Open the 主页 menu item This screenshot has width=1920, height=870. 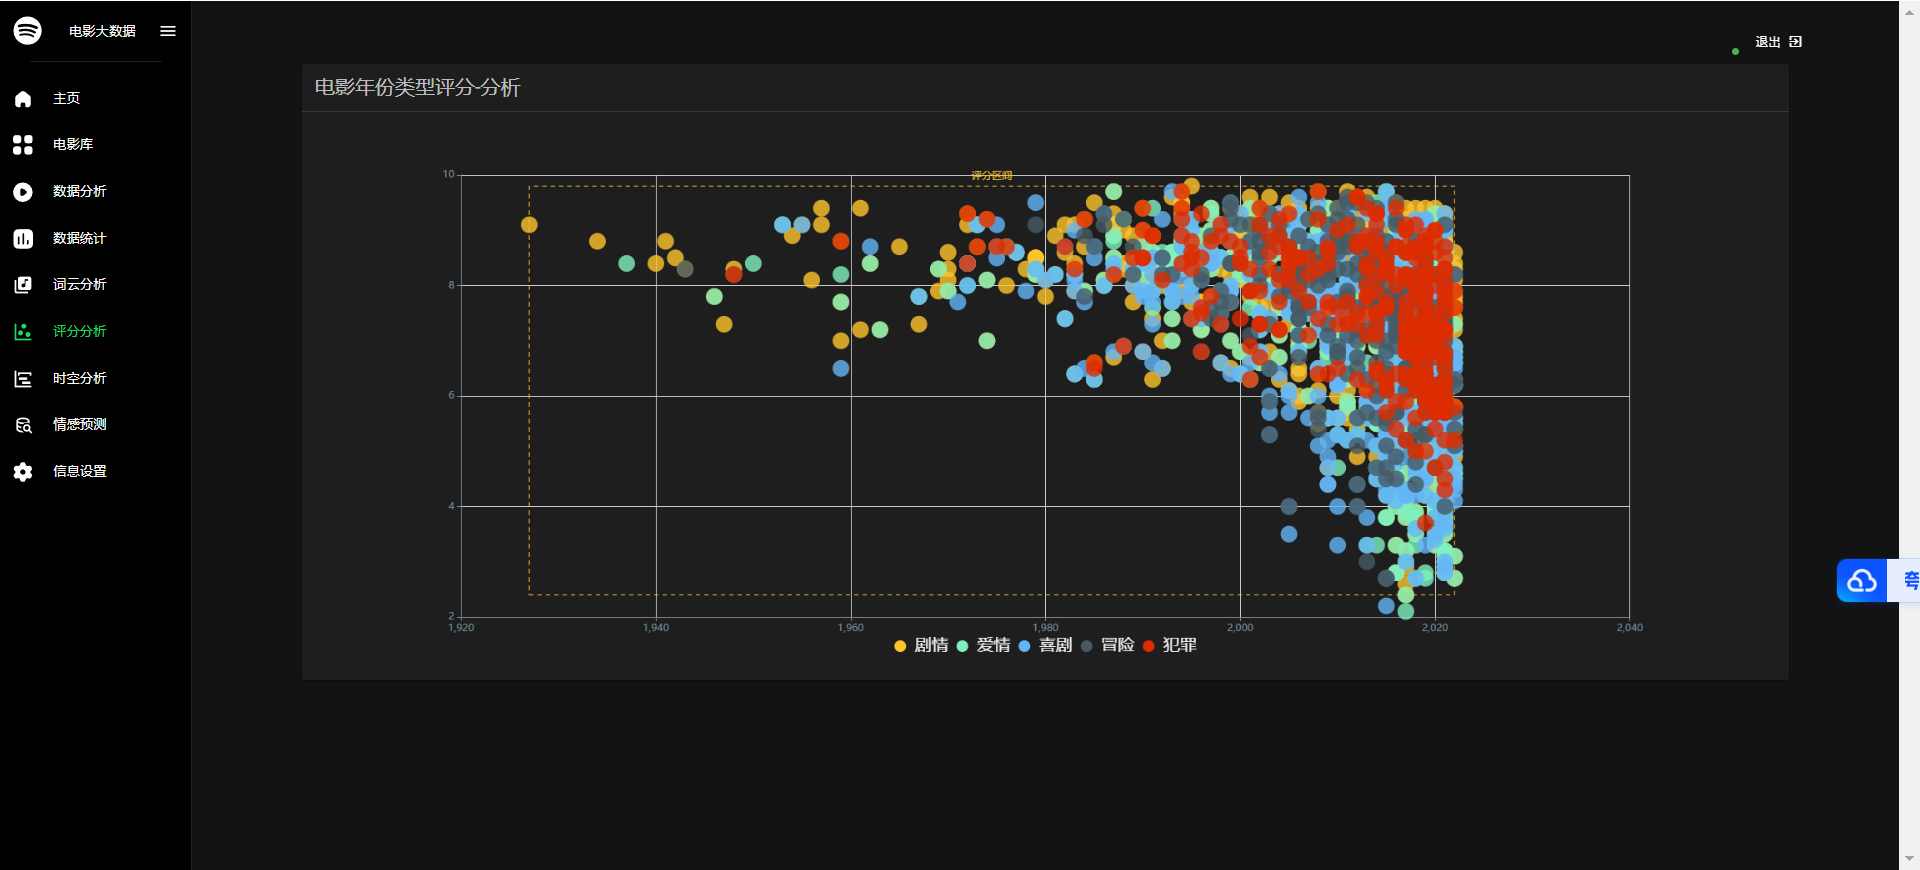click(x=66, y=98)
